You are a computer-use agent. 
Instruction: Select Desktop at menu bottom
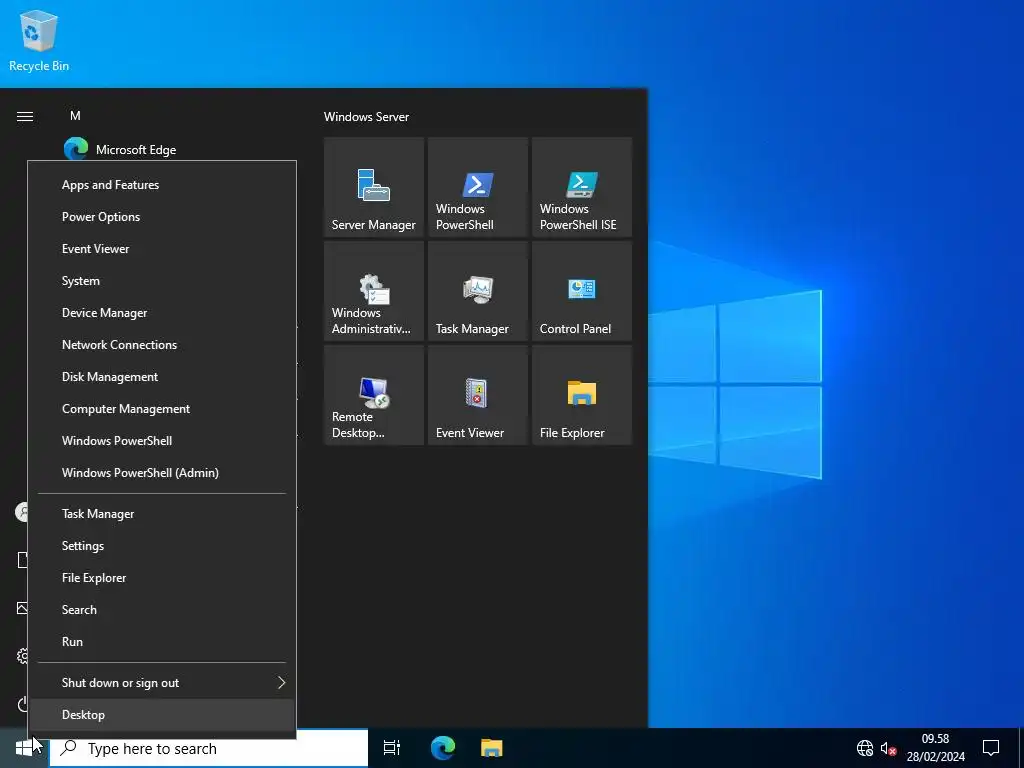(x=162, y=715)
